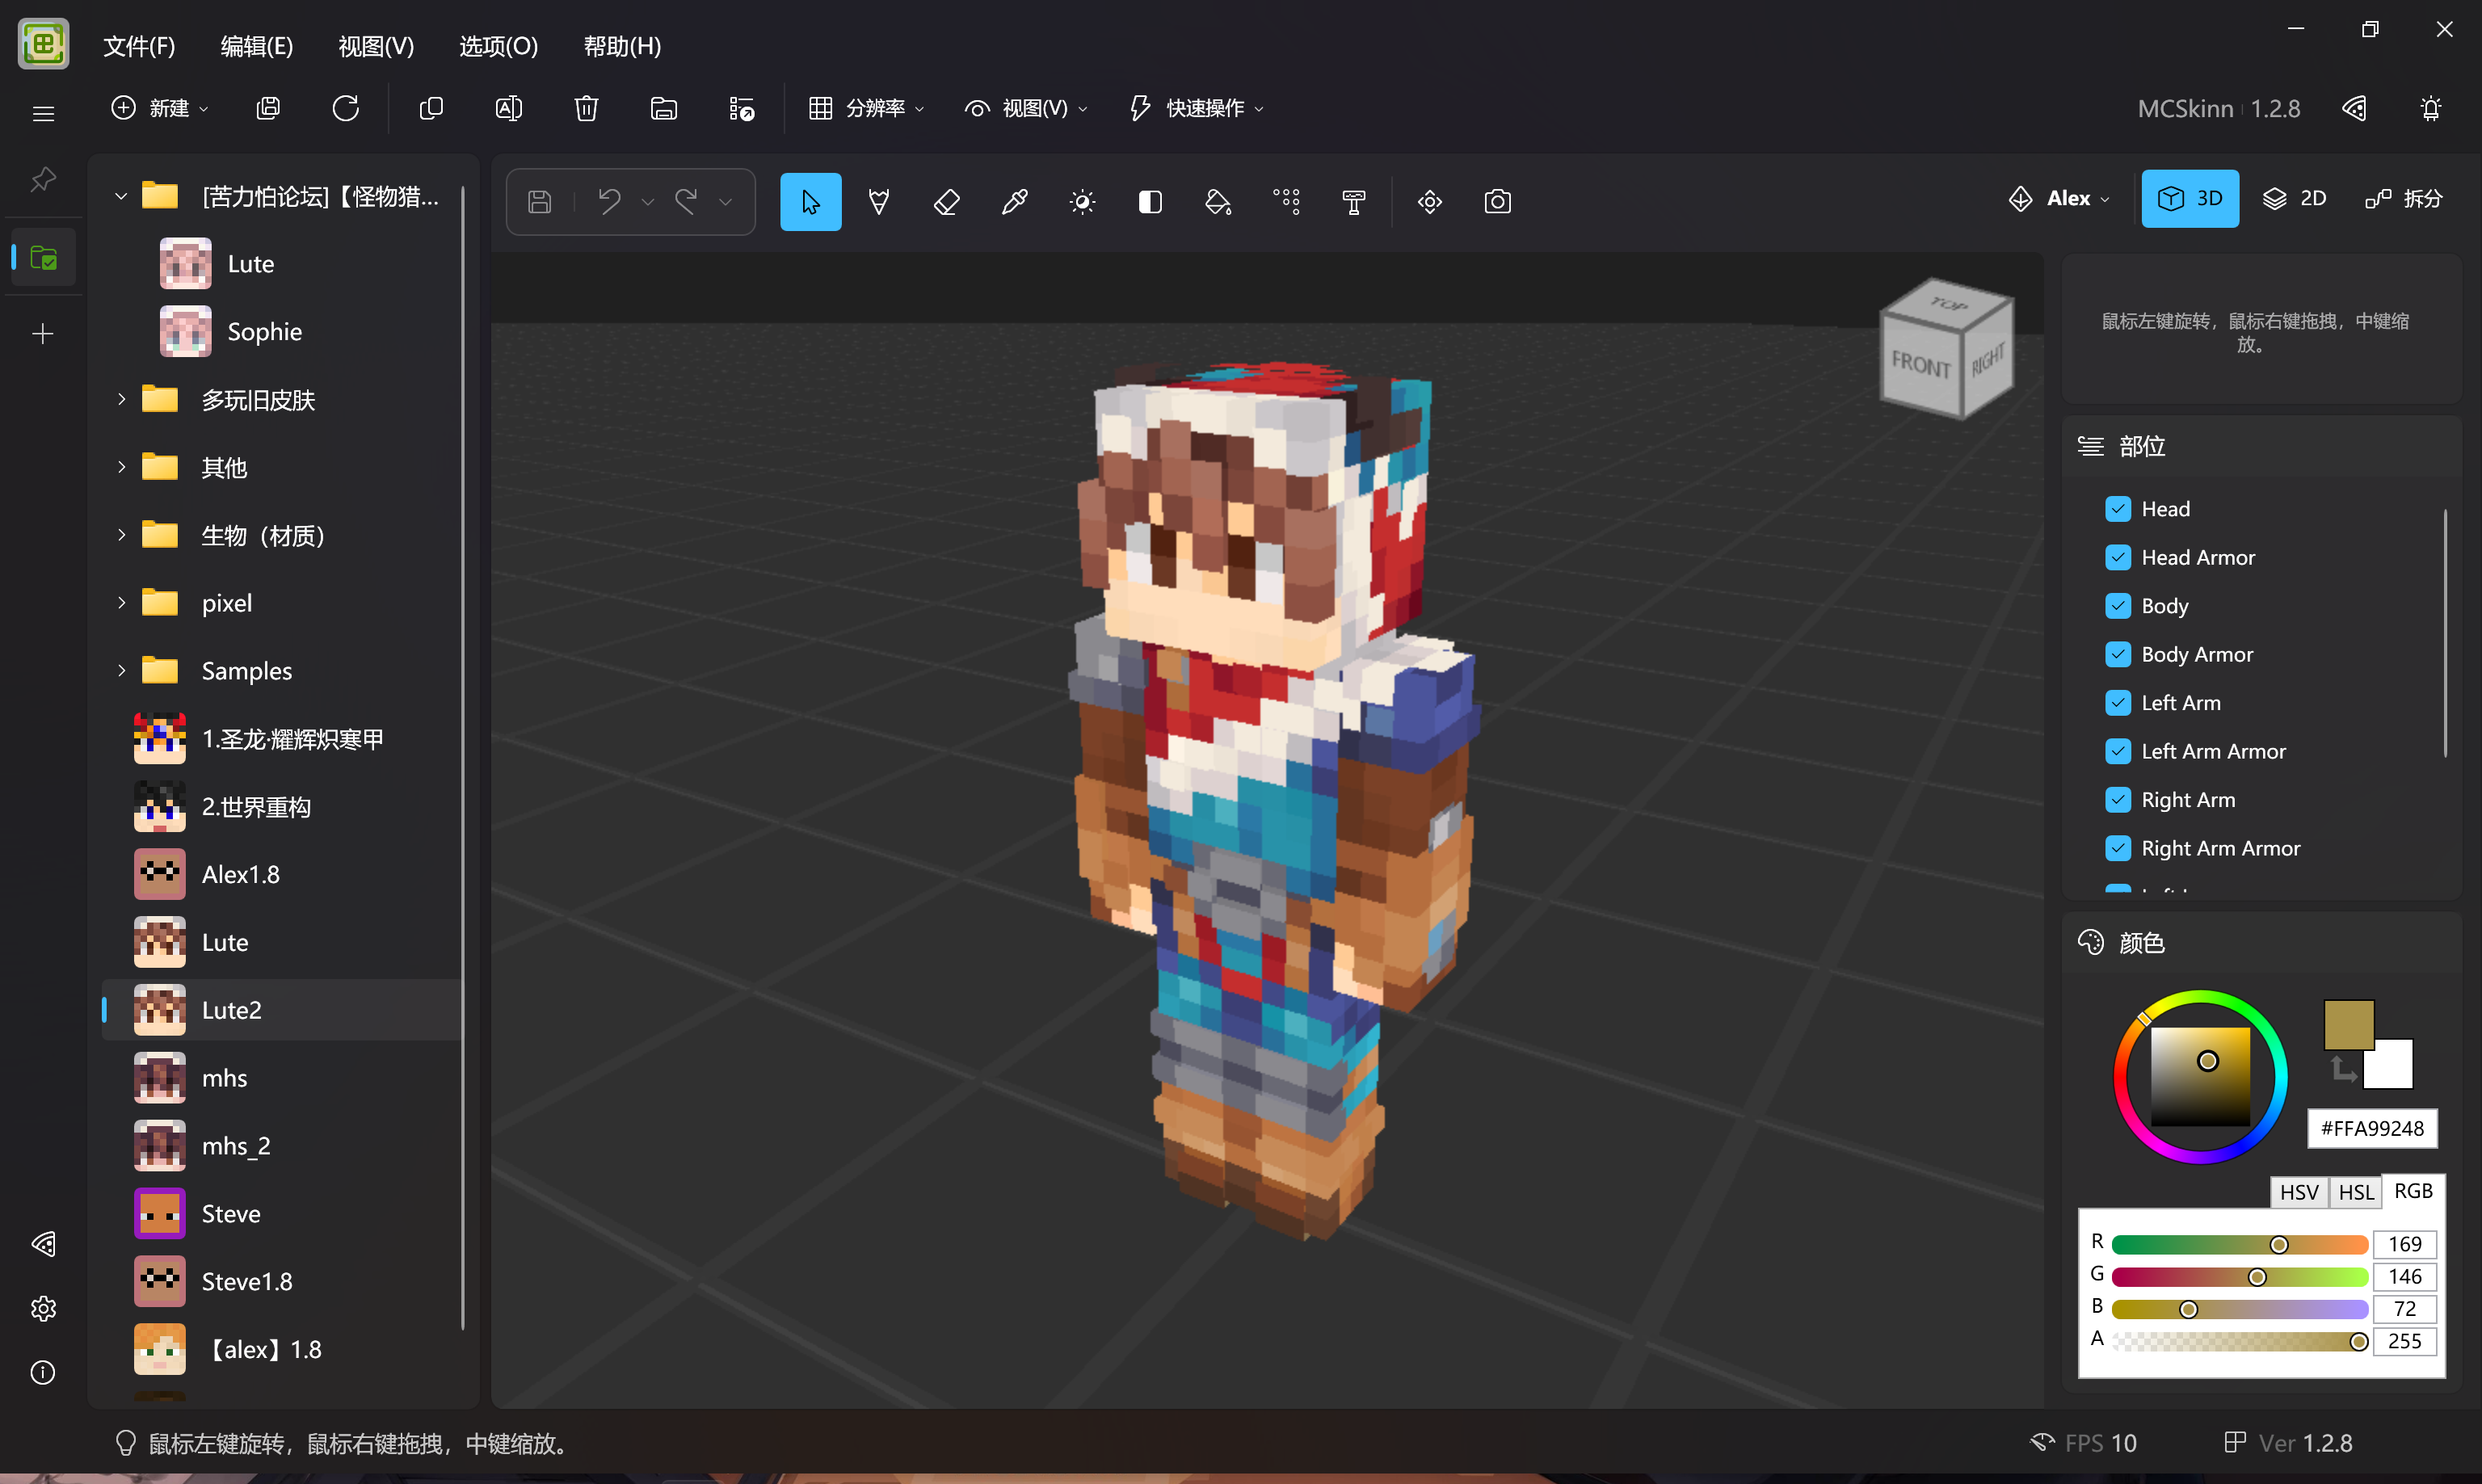
Task: Switch to 2D view mode
Action: click(x=2294, y=198)
